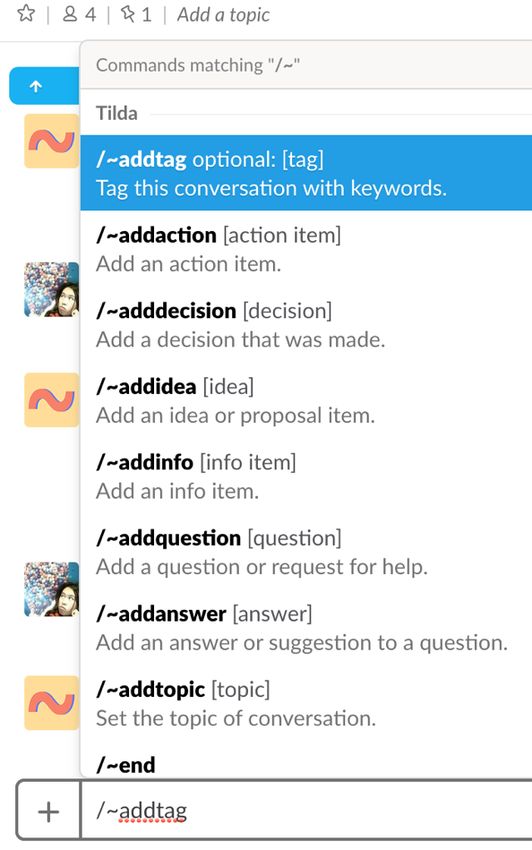Open the members list icon showing 4
Screen dimensions: 532x850
[x=79, y=14]
